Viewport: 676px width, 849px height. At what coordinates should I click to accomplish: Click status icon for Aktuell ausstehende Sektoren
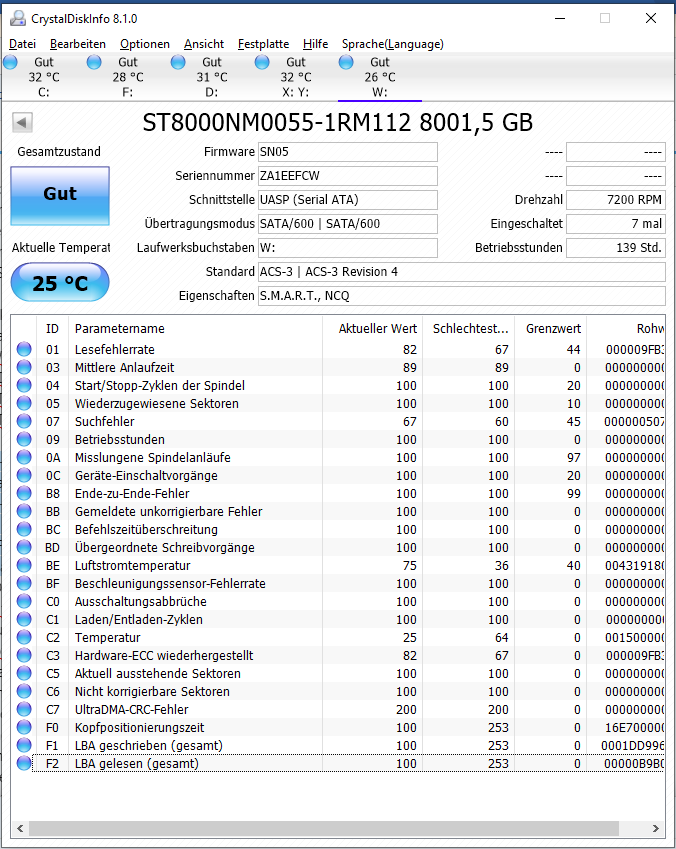(x=24, y=673)
